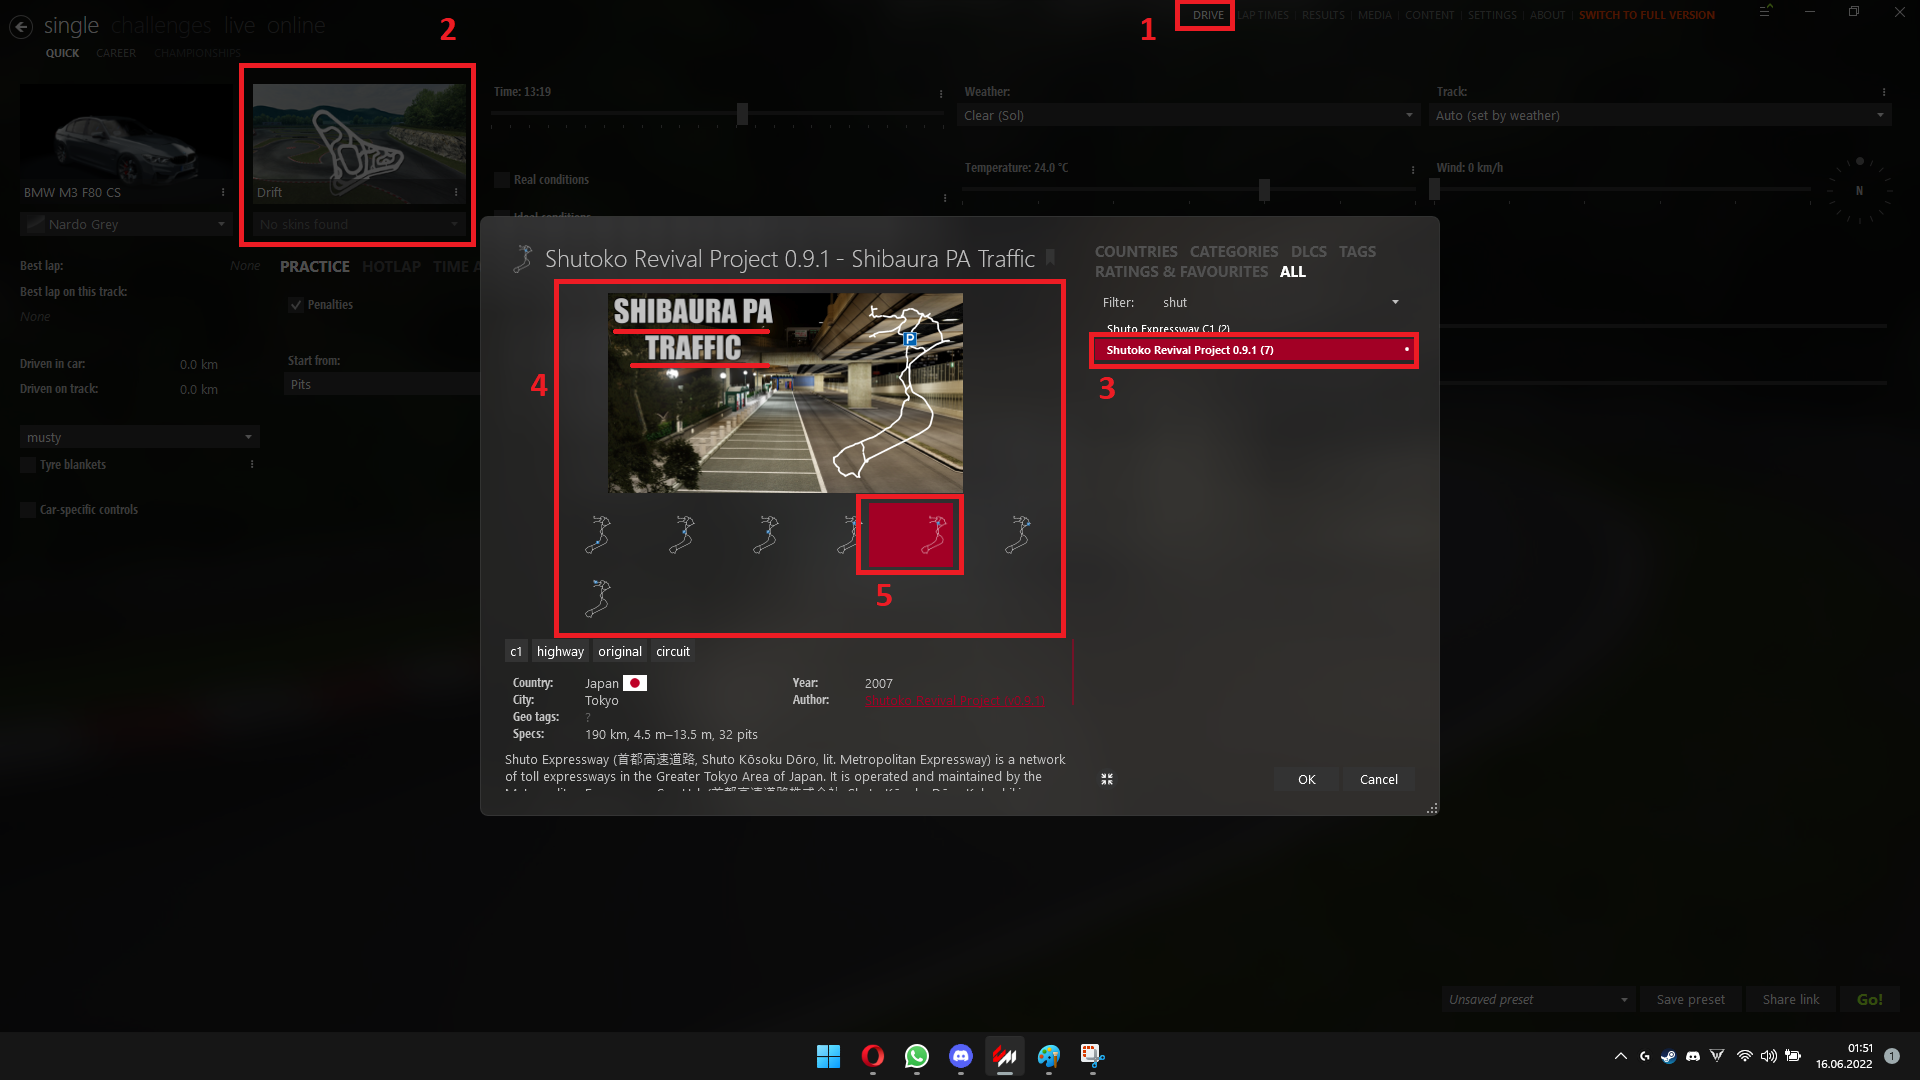Open the three-dot menu beside BMW M3 F80 CS
Viewport: 1920px width, 1080px height.
223,192
